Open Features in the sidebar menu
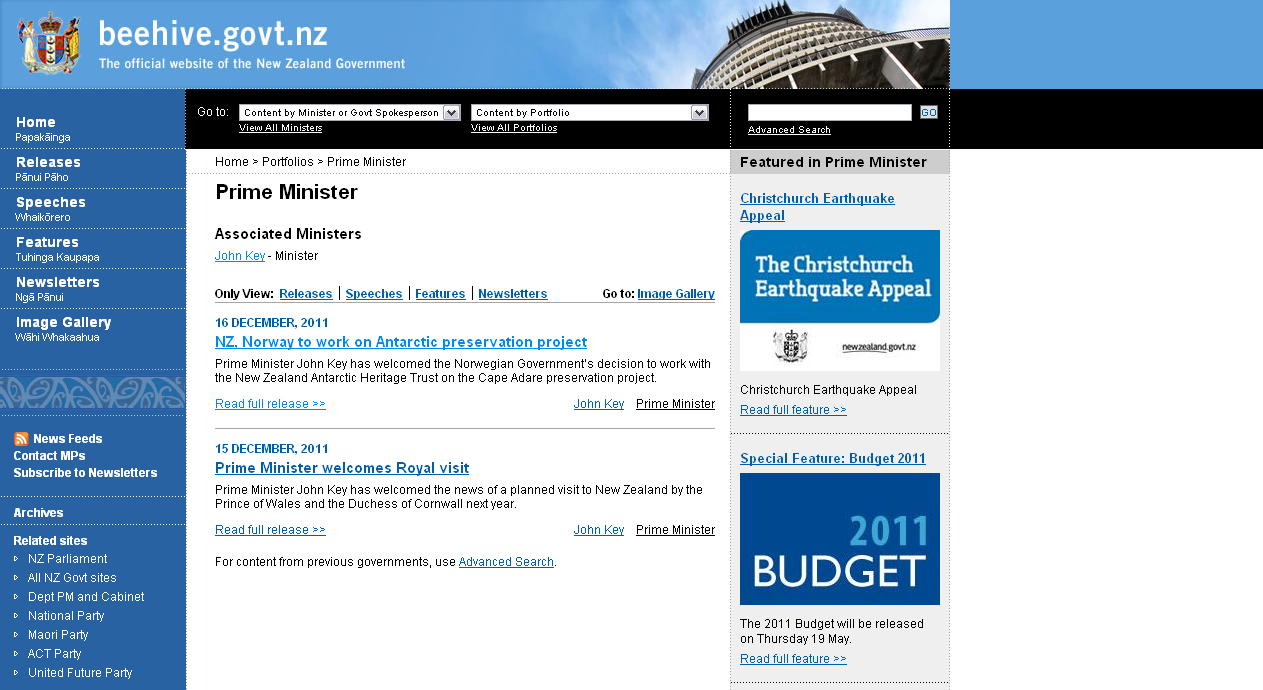Screen dimensions: 1263x690 pos(47,242)
